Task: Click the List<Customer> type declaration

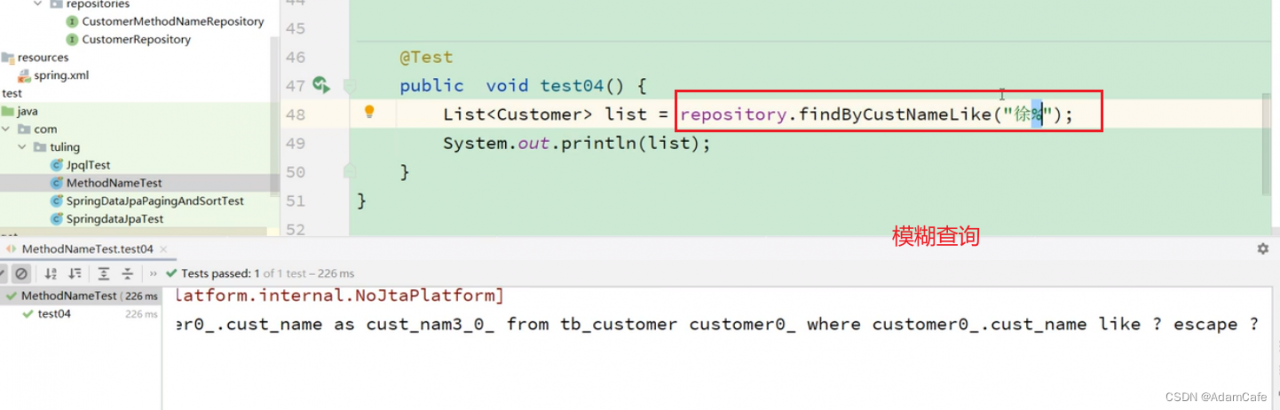Action: tap(516, 114)
